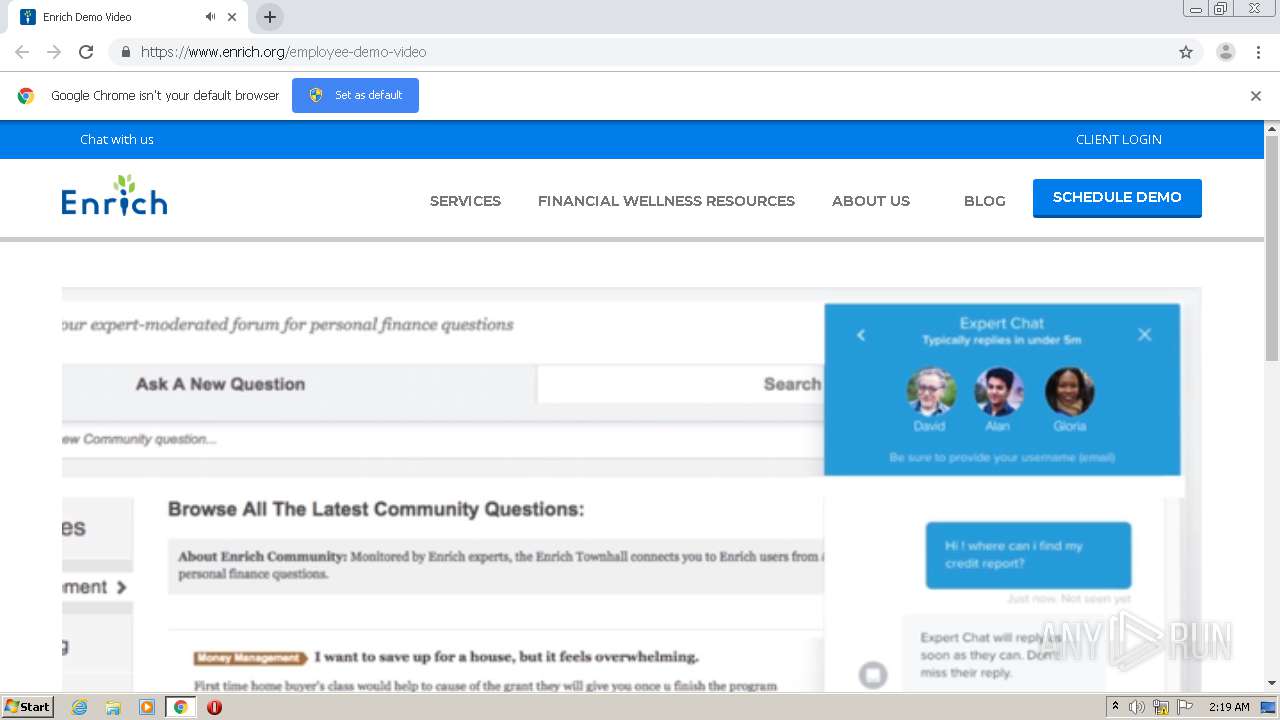Open the Windows Start menu

click(27, 707)
